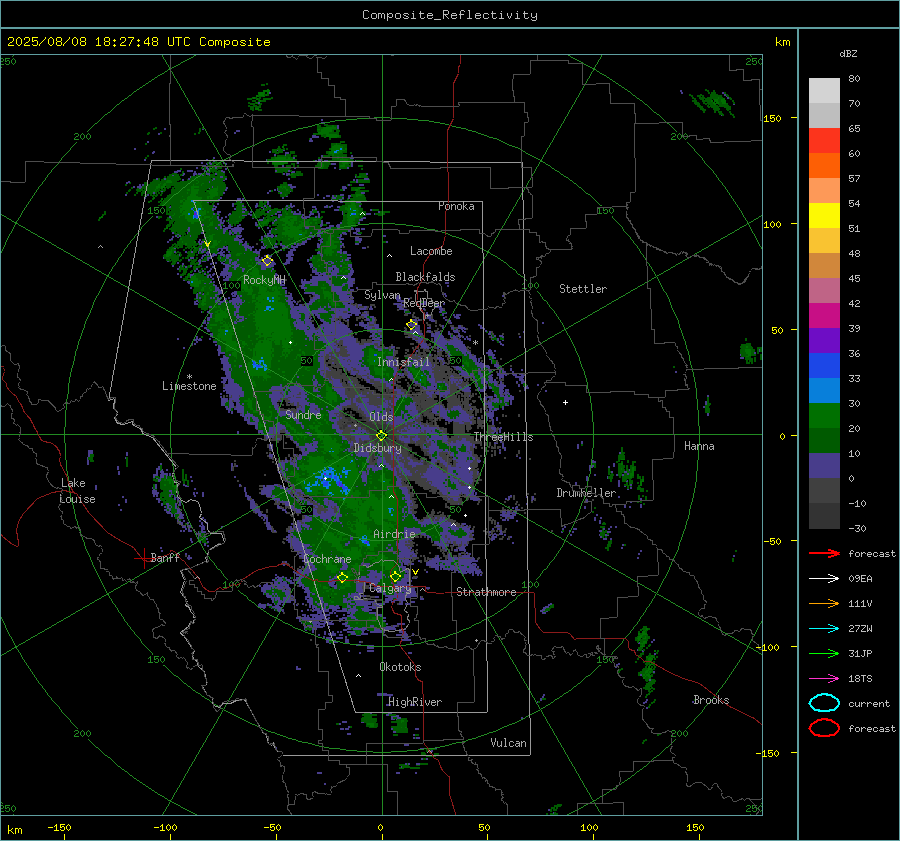
Task: Click the dBZ legend heading
Action: (x=848, y=53)
